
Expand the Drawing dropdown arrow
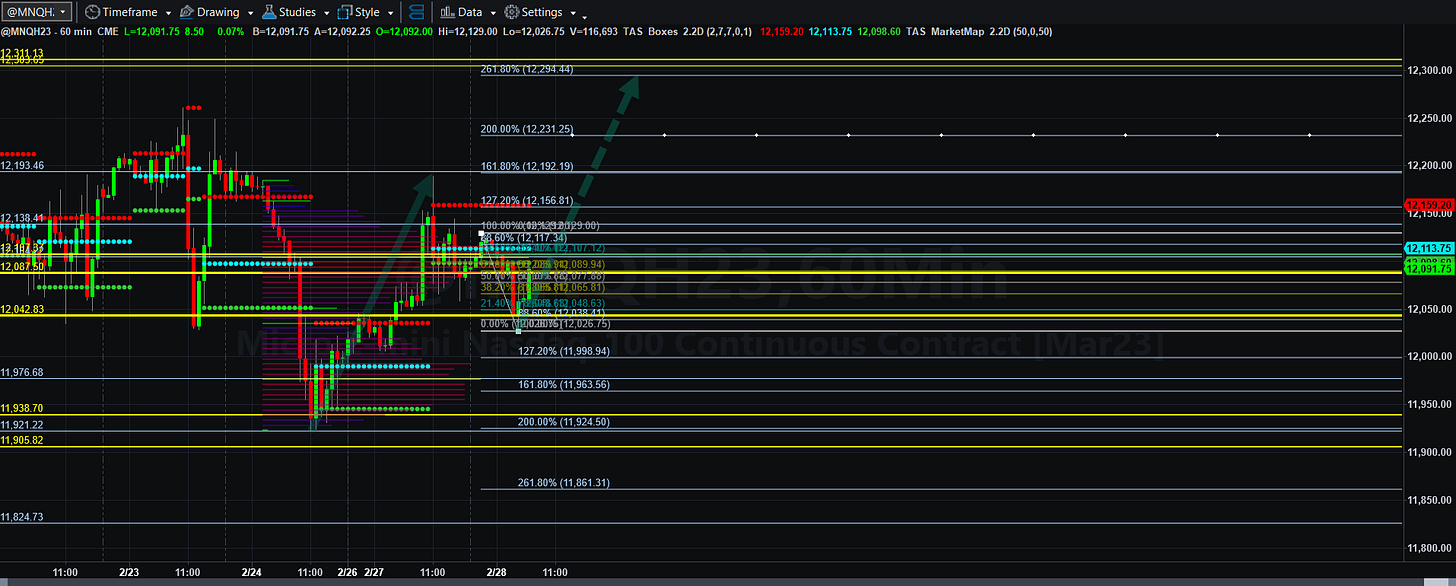248,13
